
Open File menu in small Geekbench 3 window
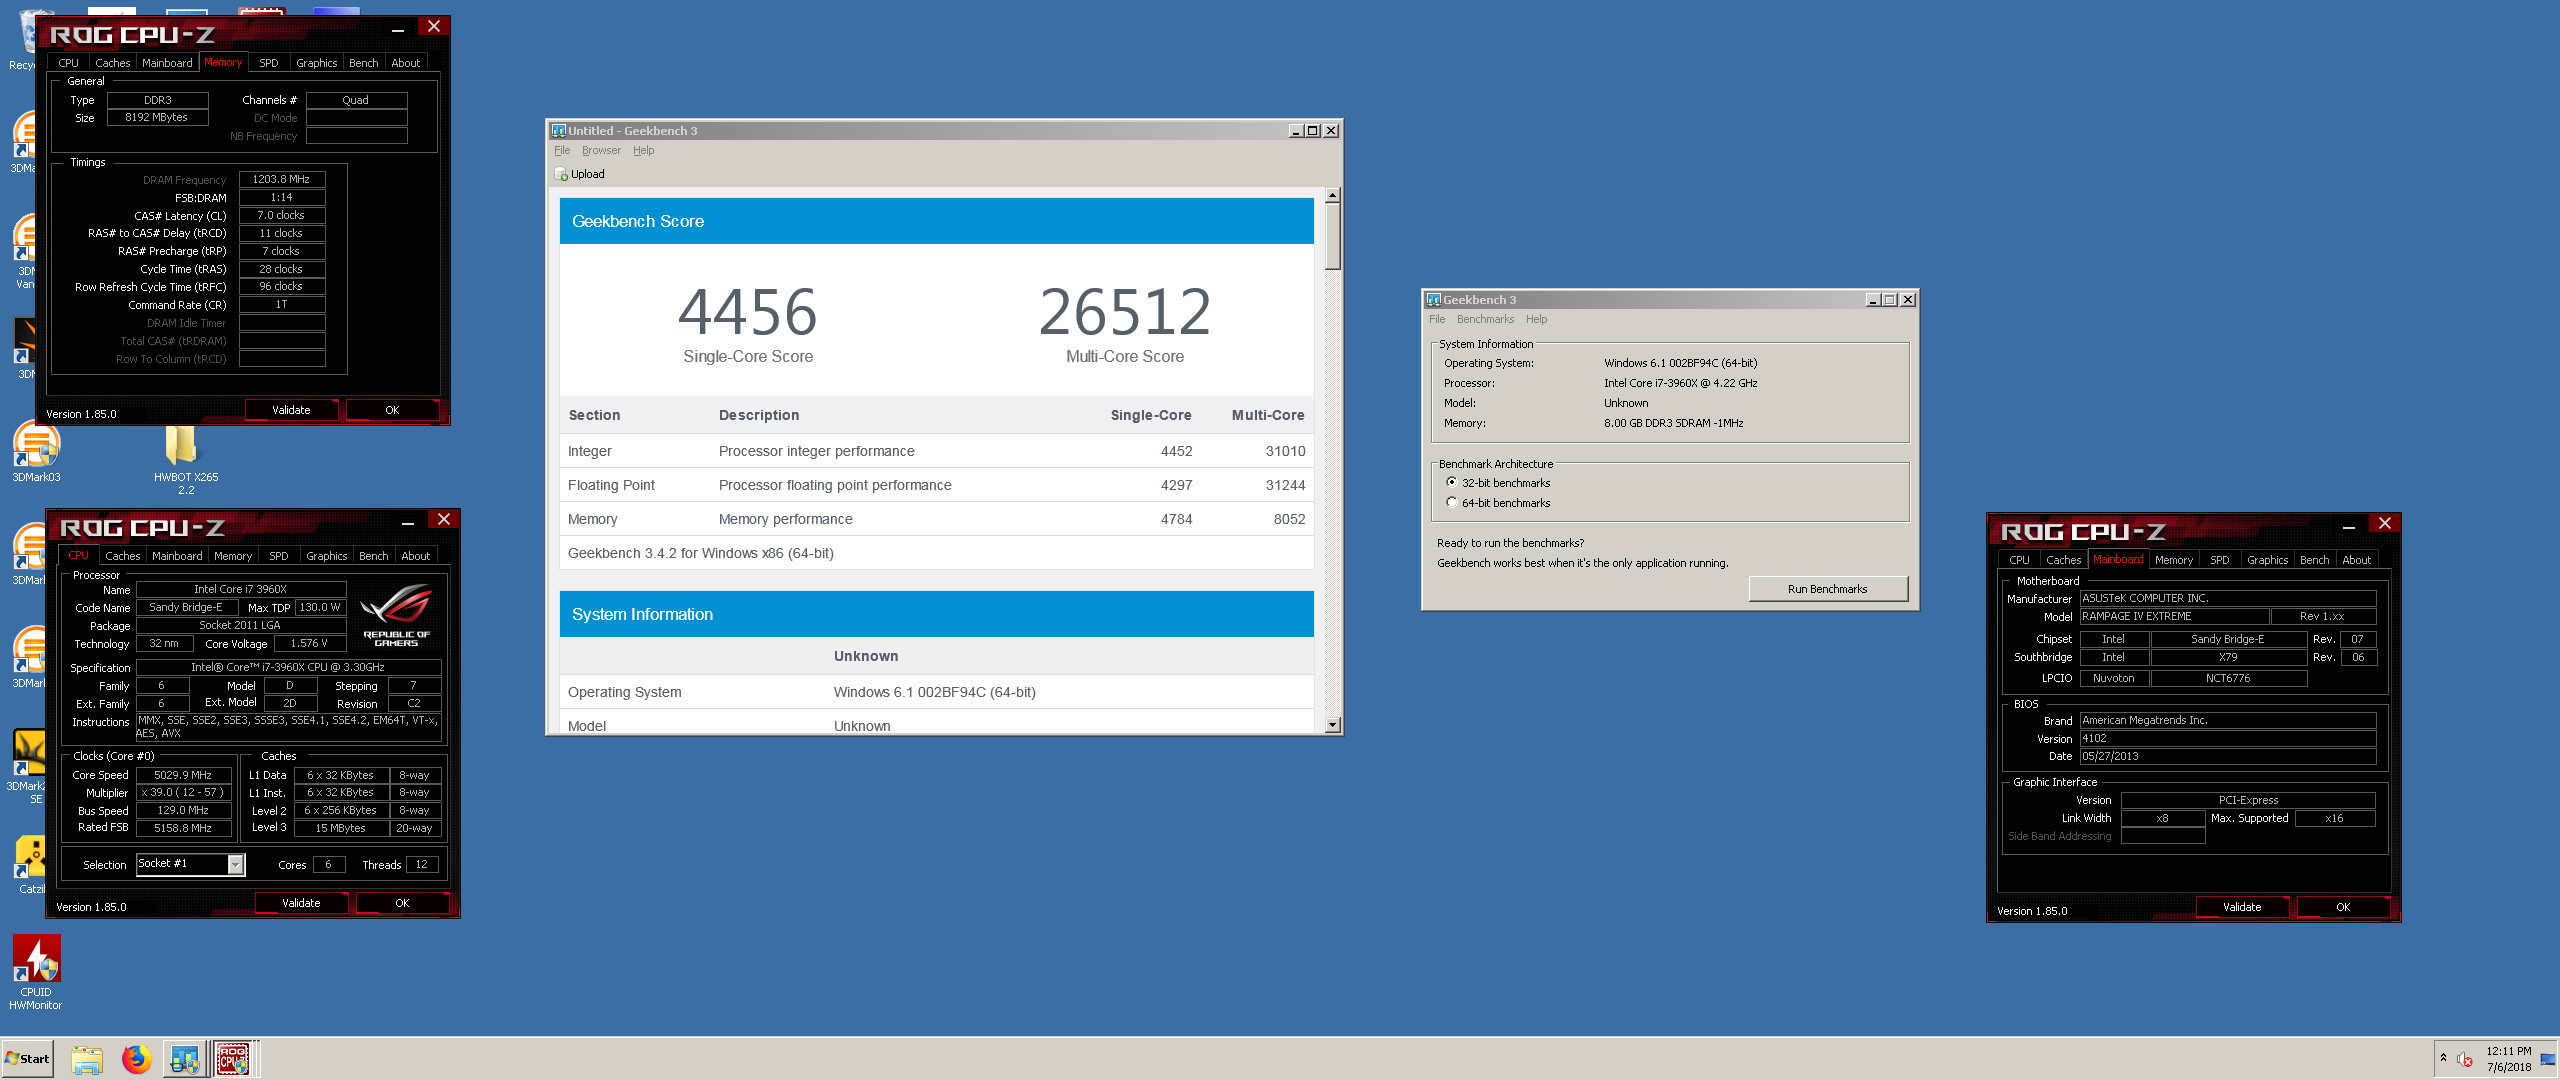(x=1437, y=320)
